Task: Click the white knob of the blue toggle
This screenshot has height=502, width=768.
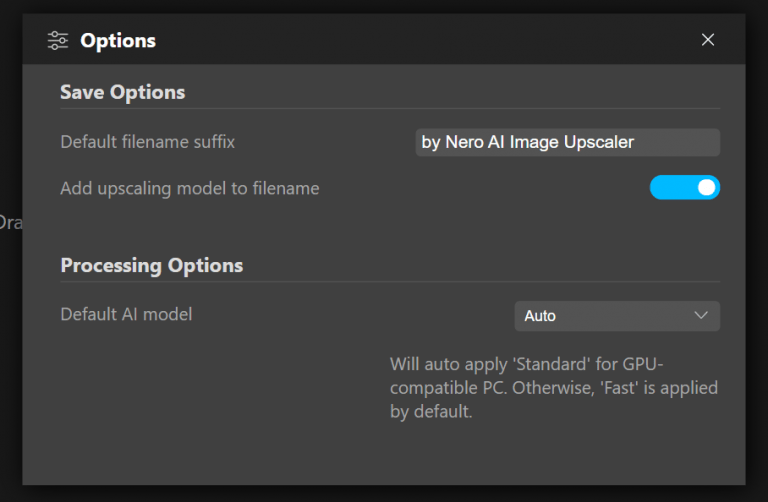Action: 706,188
